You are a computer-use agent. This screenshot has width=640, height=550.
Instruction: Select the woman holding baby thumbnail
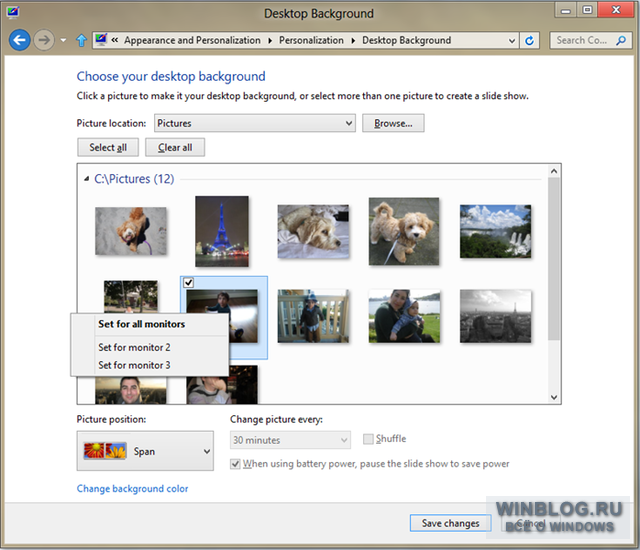(404, 316)
